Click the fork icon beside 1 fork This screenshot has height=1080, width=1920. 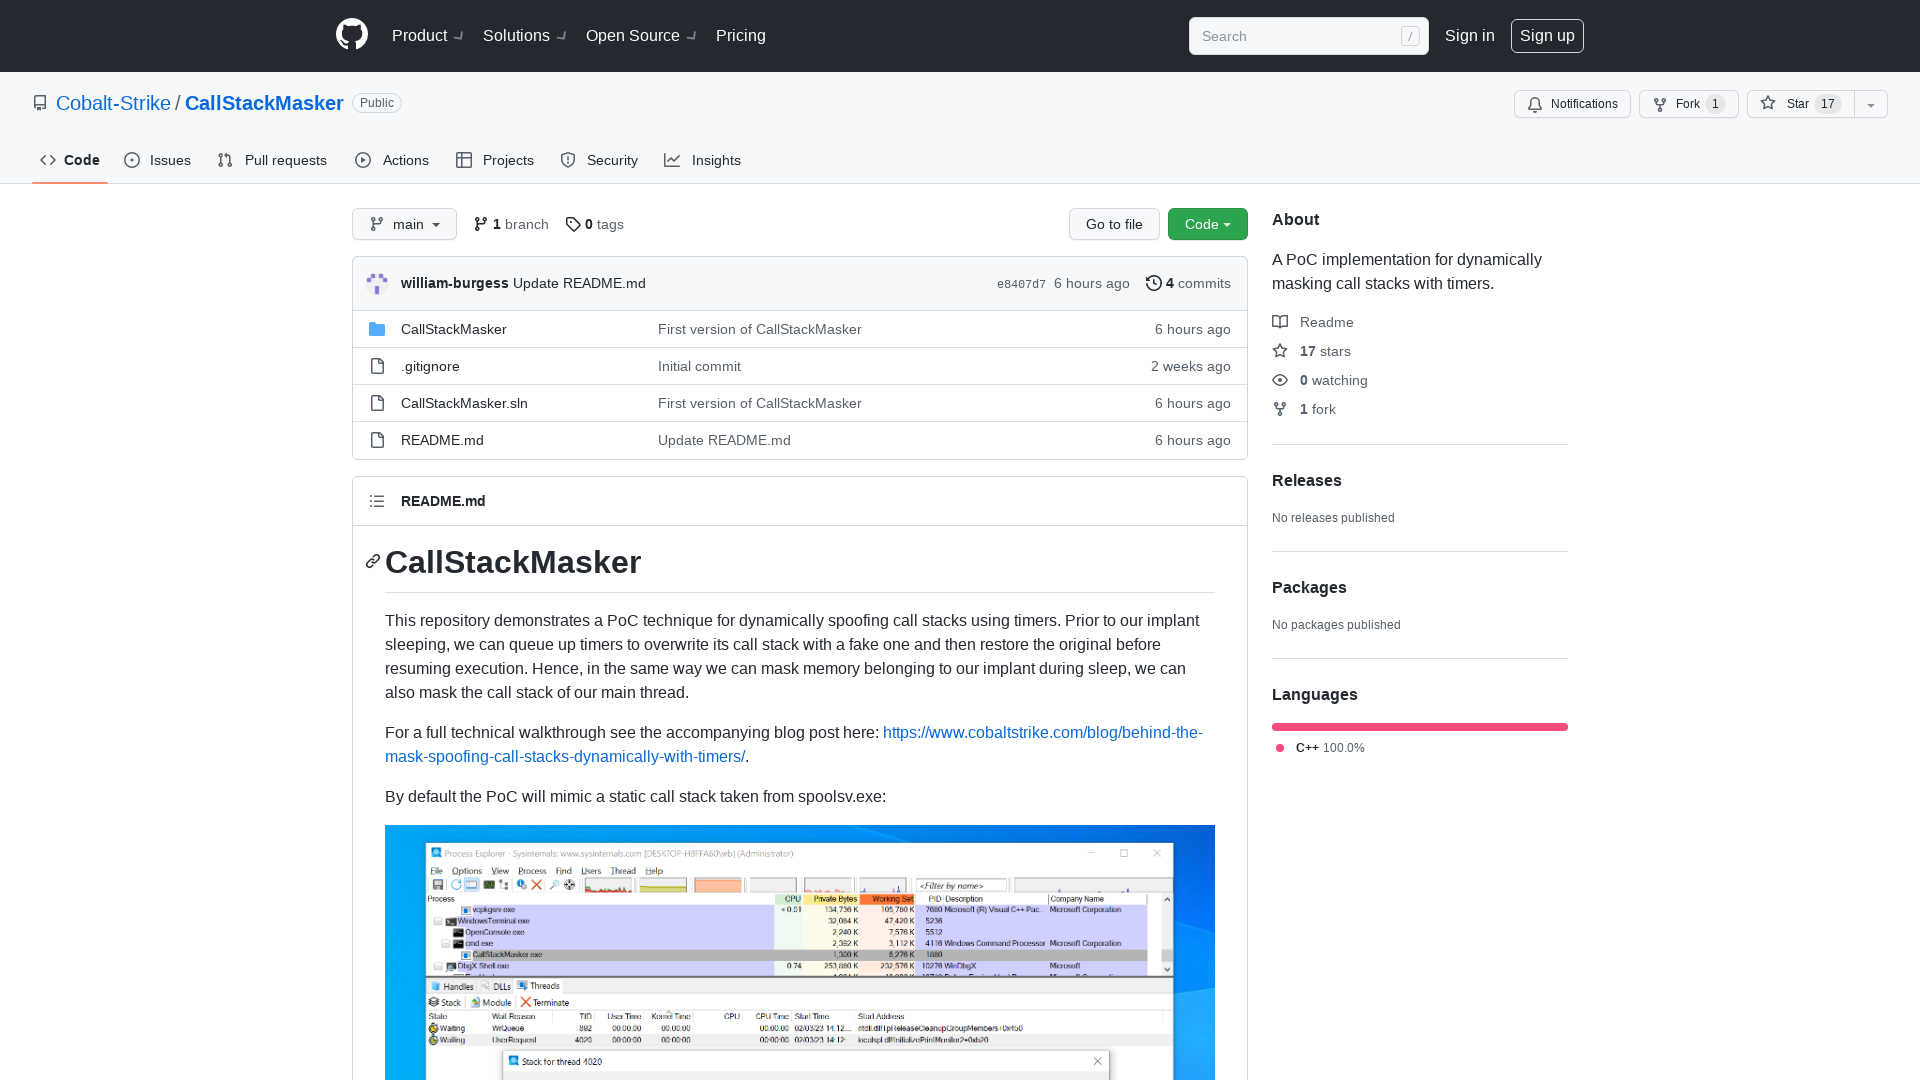click(1280, 409)
